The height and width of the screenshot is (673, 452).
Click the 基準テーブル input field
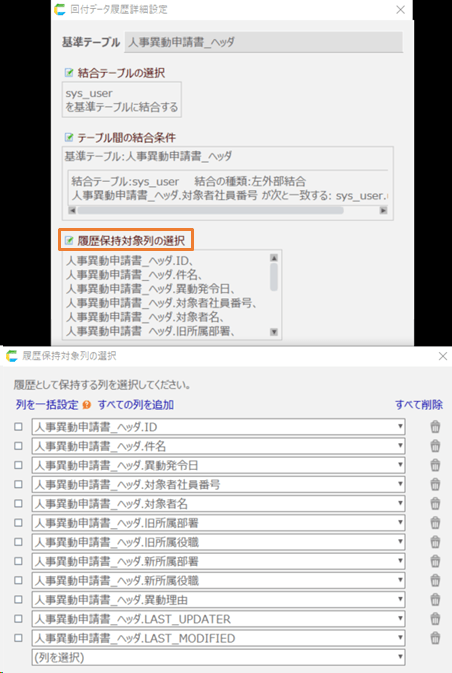(x=264, y=42)
